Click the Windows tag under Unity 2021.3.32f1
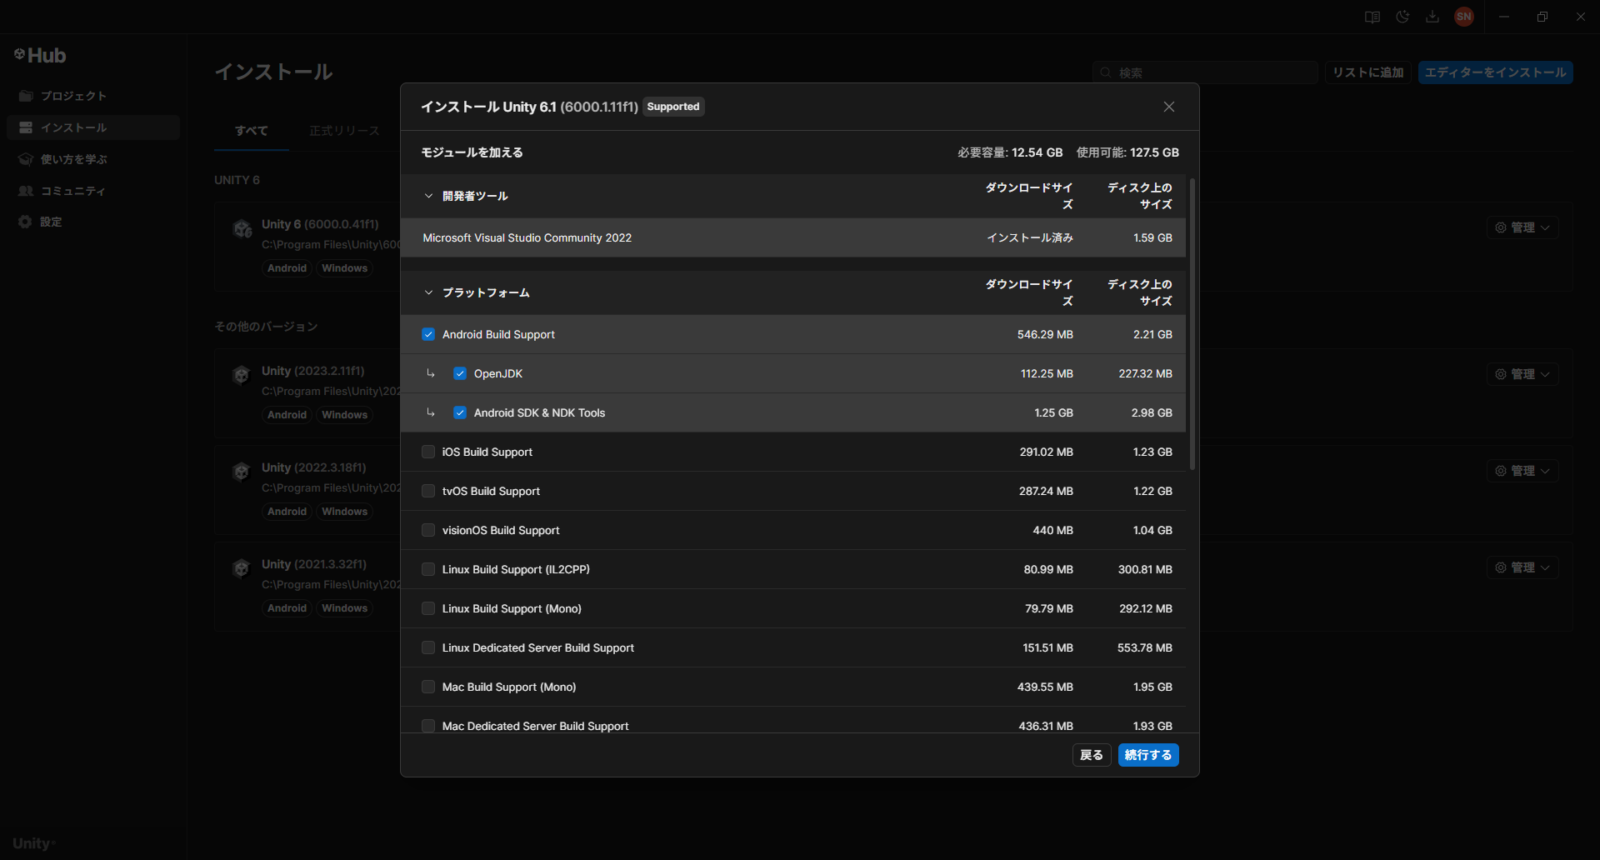The width and height of the screenshot is (1600, 860). (x=345, y=608)
